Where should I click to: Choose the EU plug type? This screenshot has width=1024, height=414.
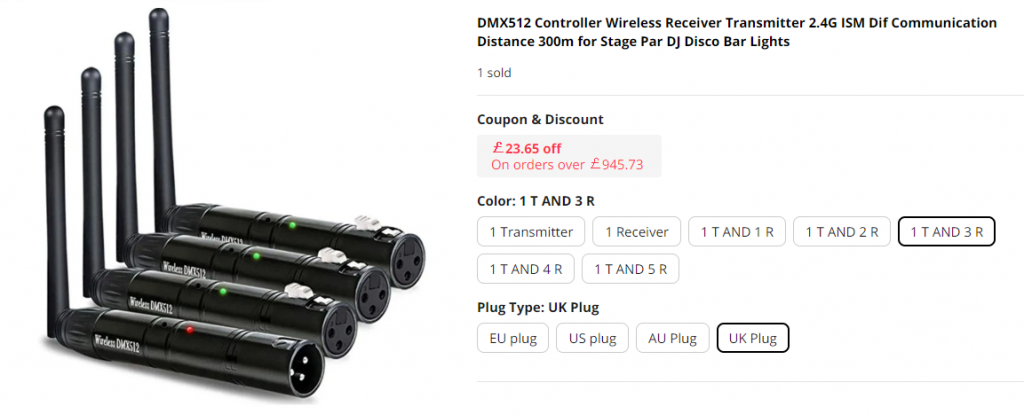[512, 339]
